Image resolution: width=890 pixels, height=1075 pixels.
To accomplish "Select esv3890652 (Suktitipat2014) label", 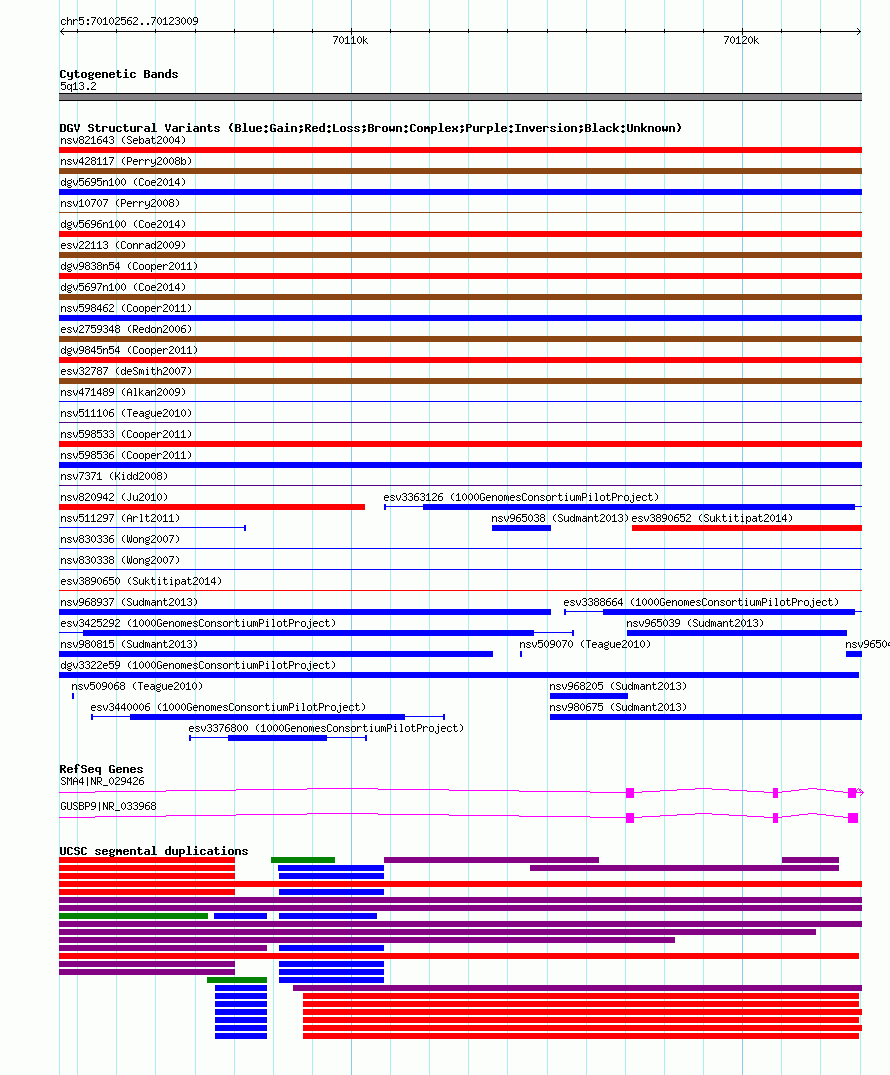I will pyautogui.click(x=712, y=519).
